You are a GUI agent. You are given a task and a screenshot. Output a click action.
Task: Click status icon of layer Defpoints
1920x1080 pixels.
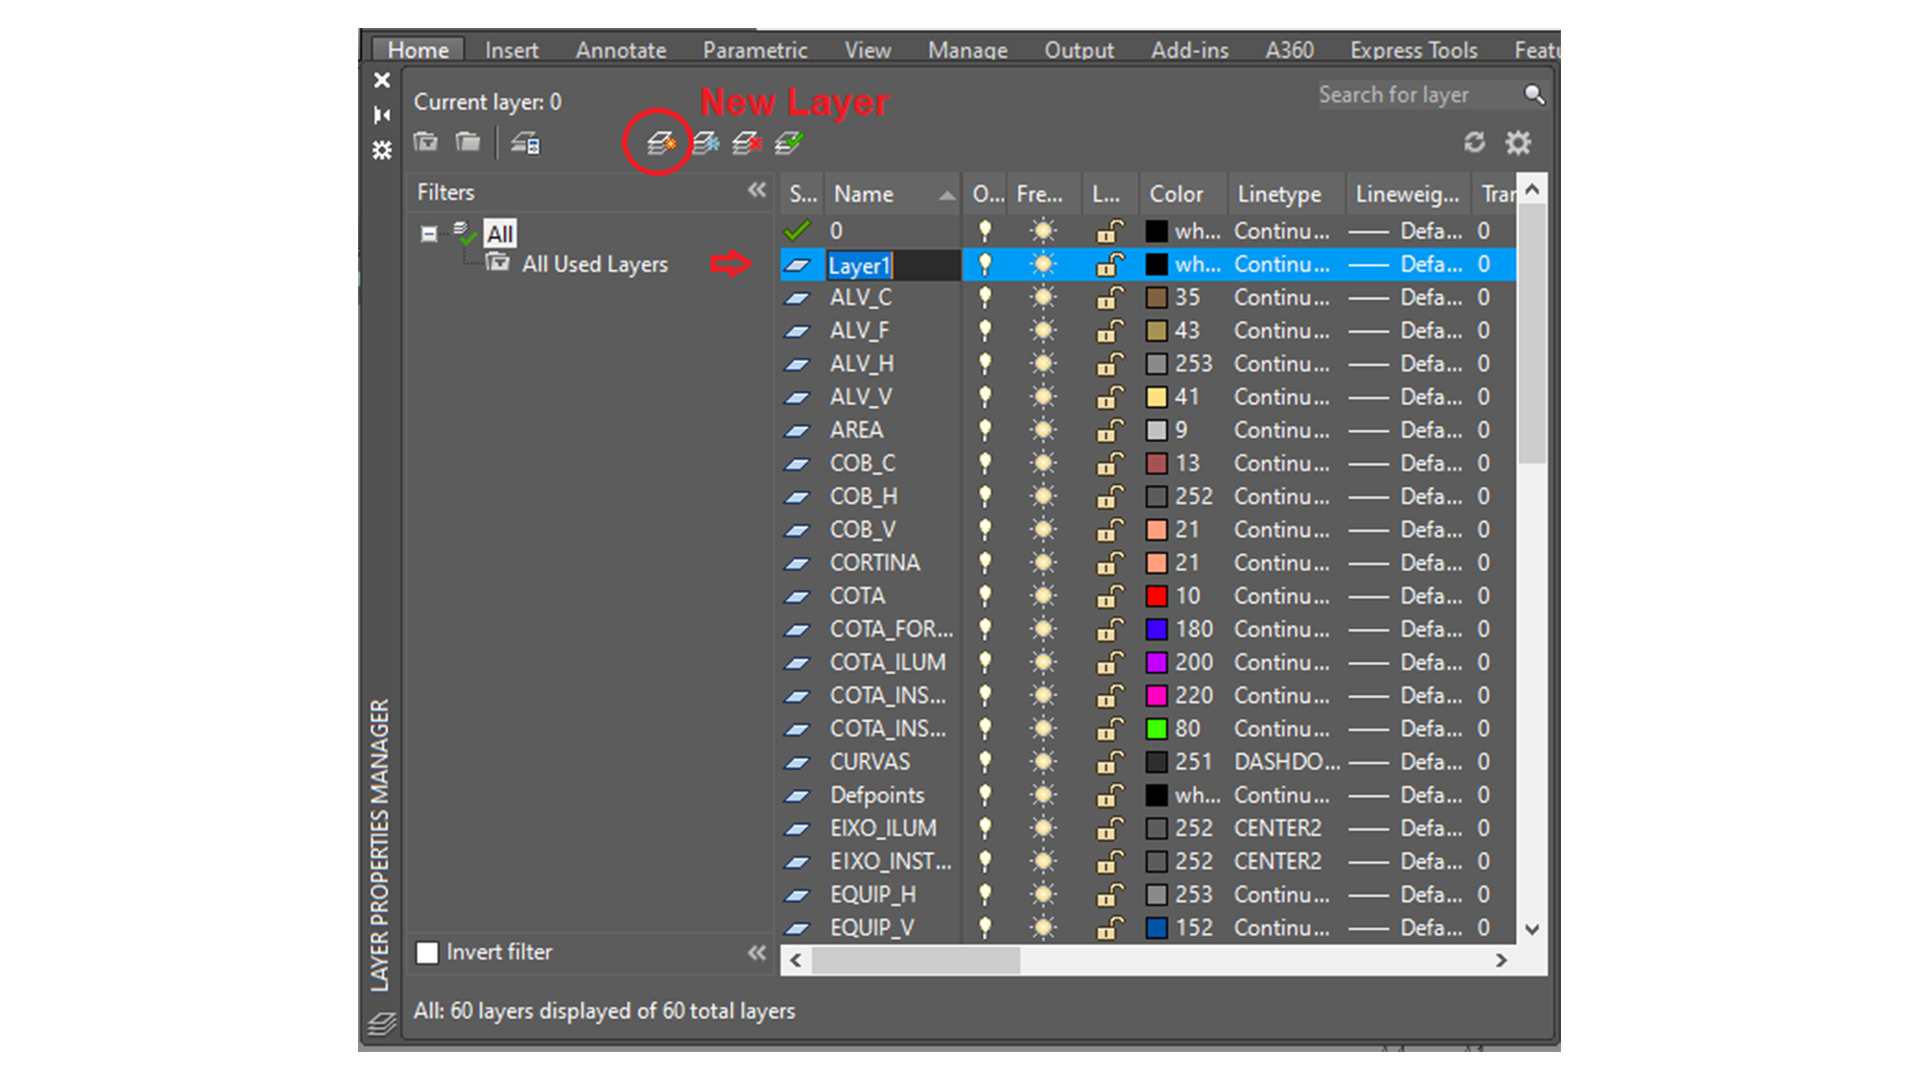coord(797,796)
